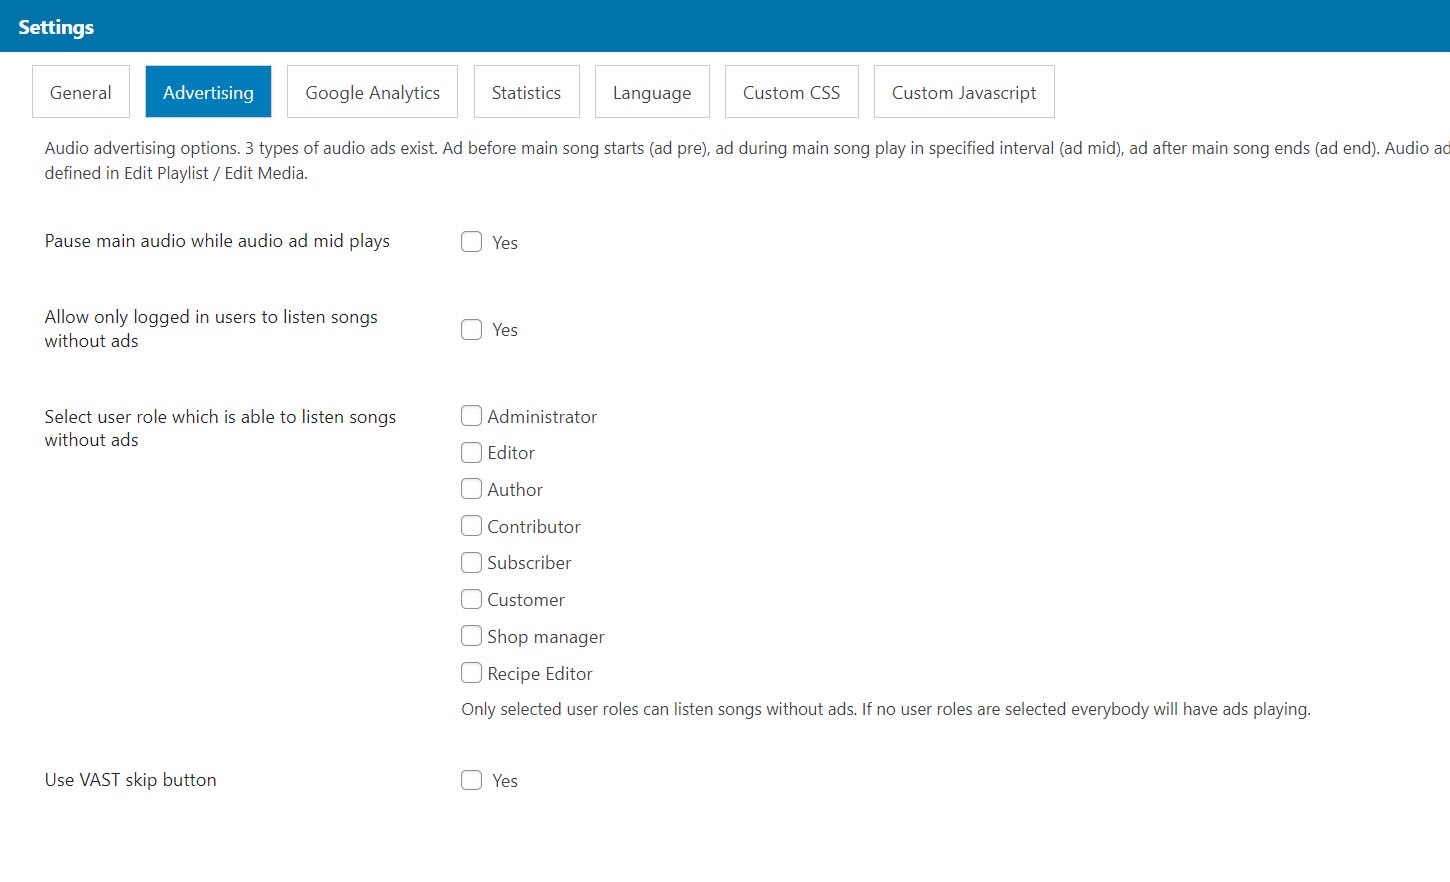Check the Author user role
This screenshot has width=1450, height=882.
(471, 489)
